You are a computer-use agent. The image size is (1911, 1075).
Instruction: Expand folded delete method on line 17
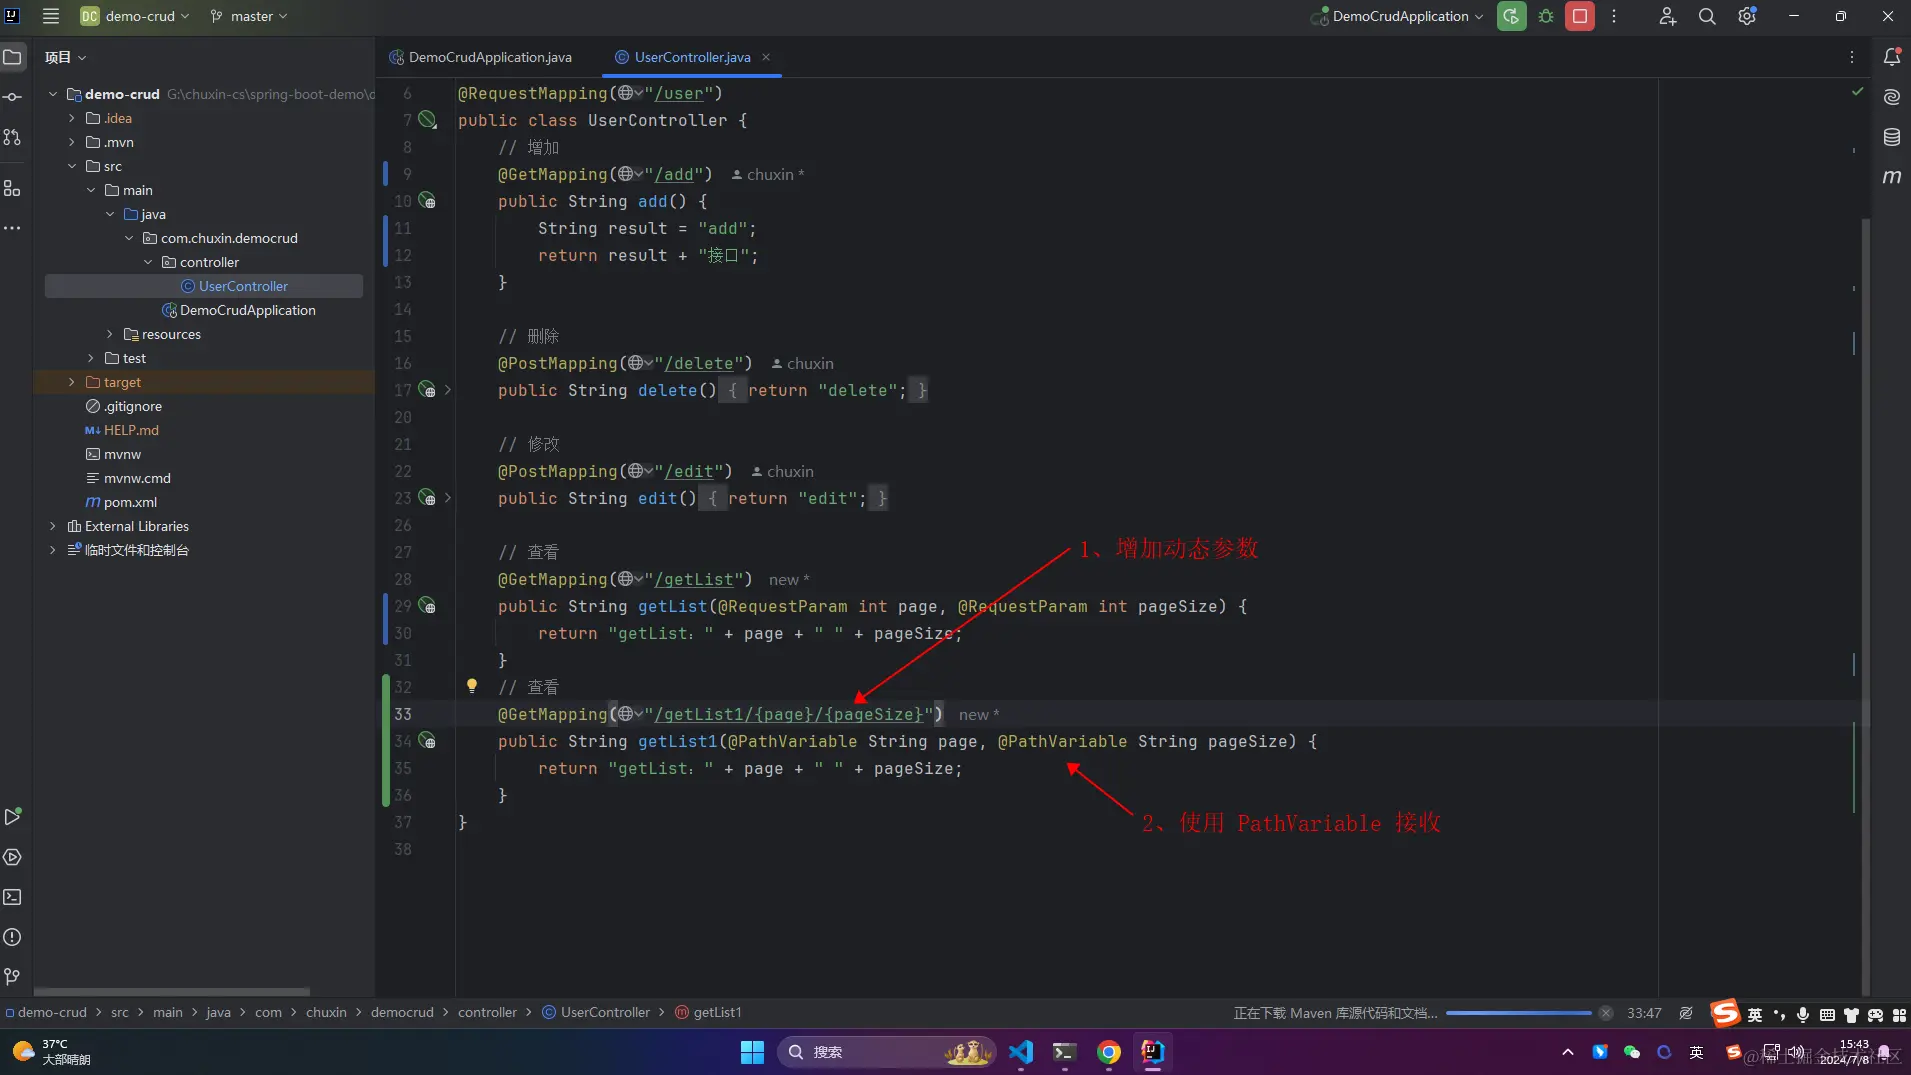[448, 390]
